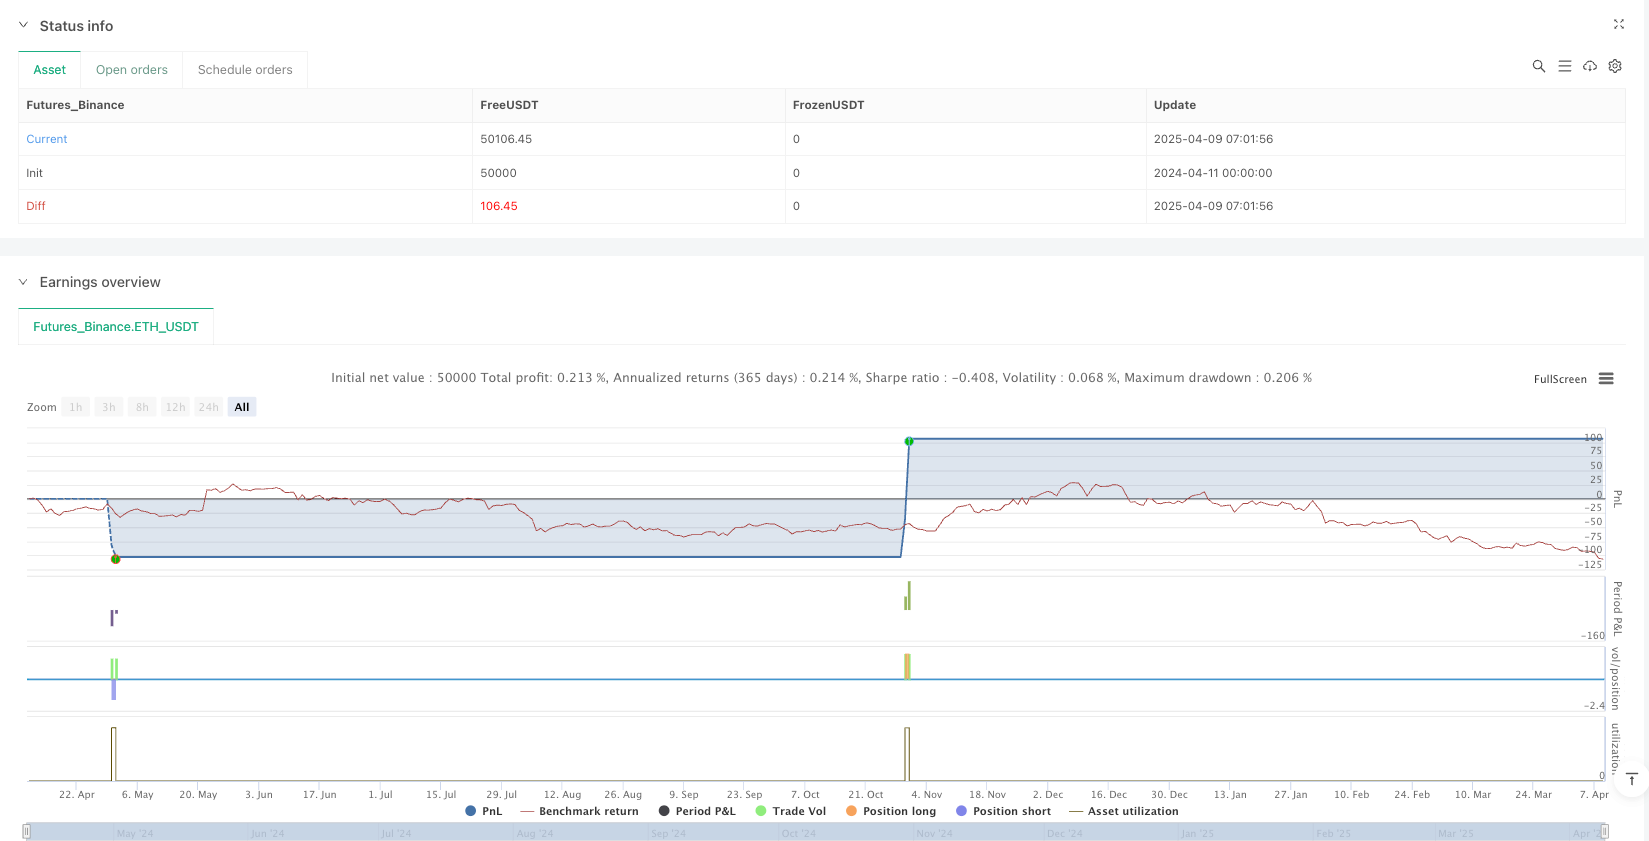Click the green PnL peak marker dot
The image size is (1649, 841).
909,441
